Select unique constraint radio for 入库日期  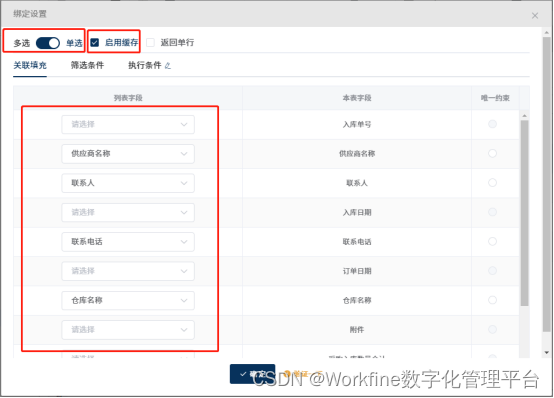click(492, 212)
